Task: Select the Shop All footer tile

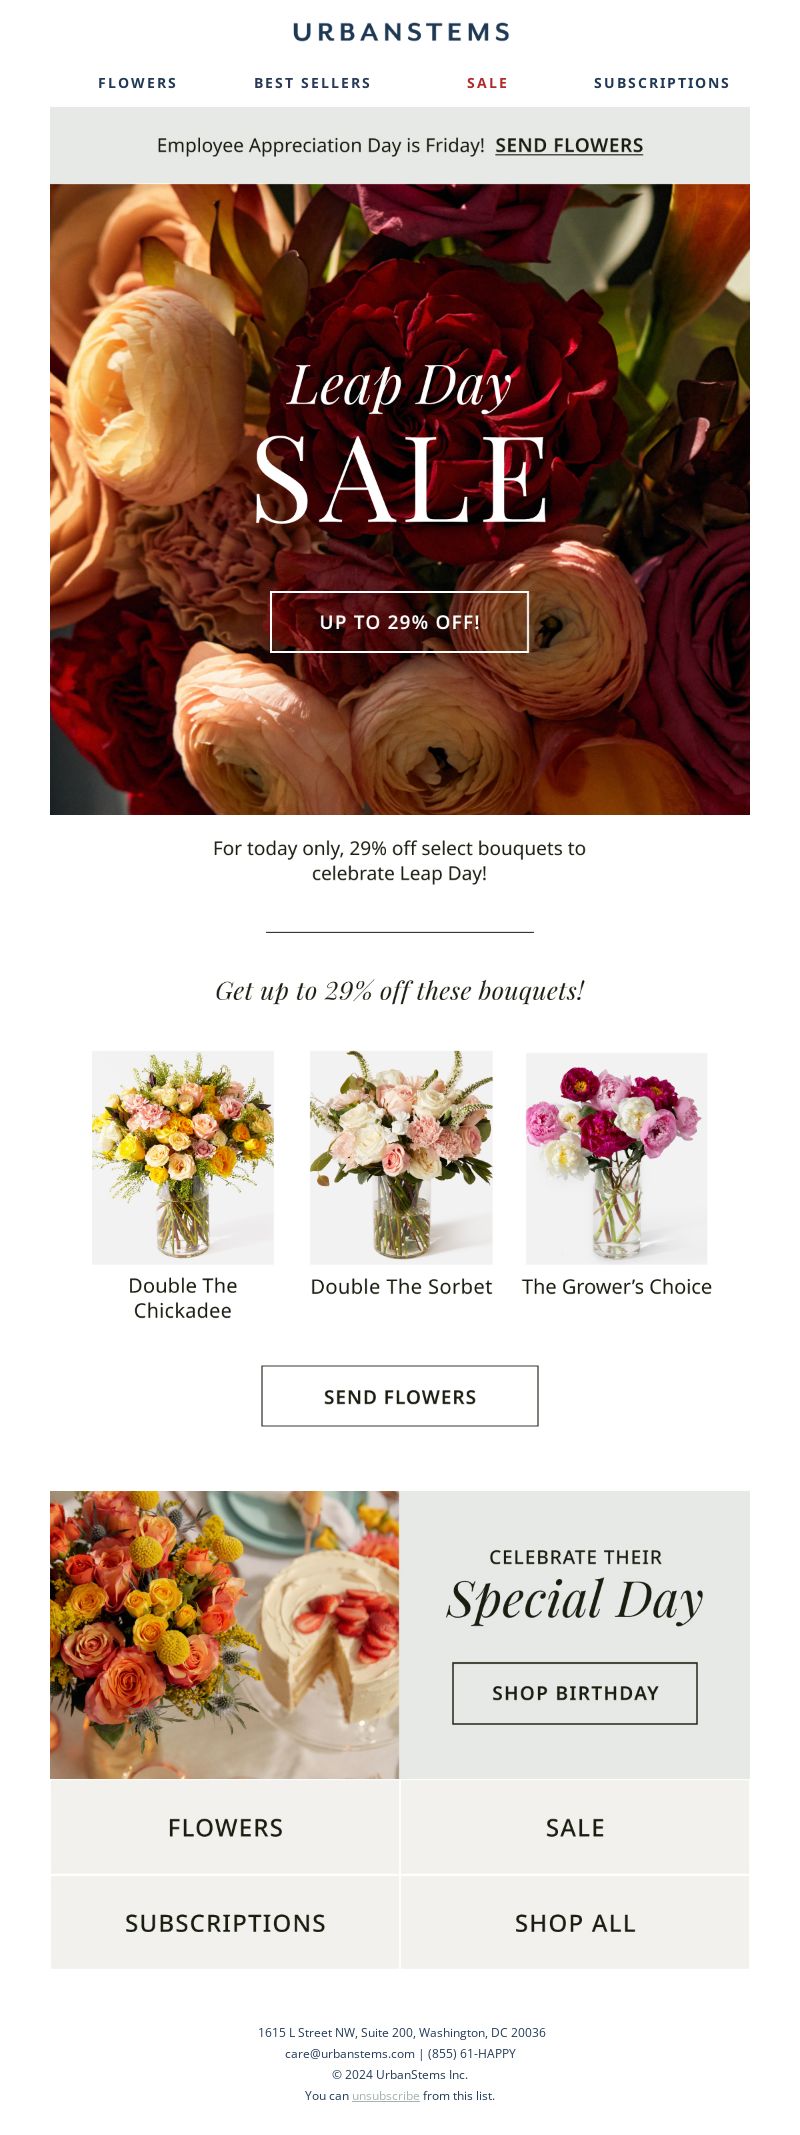Action: tap(575, 1923)
